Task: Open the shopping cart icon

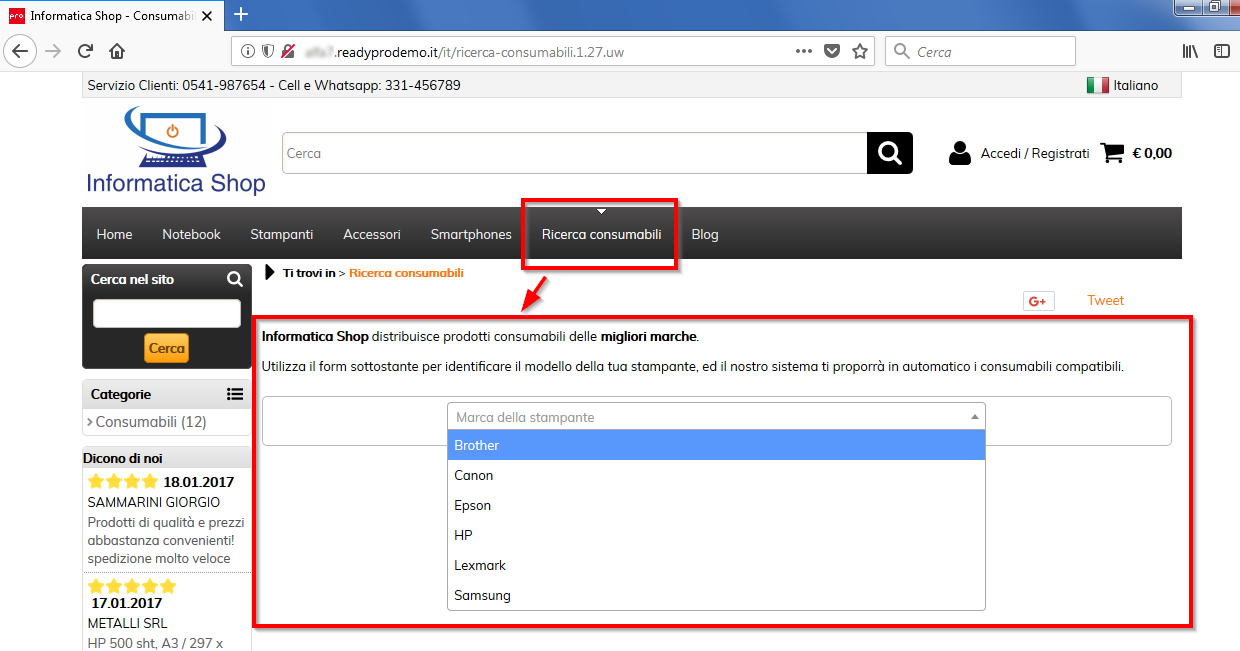Action: [x=1112, y=153]
